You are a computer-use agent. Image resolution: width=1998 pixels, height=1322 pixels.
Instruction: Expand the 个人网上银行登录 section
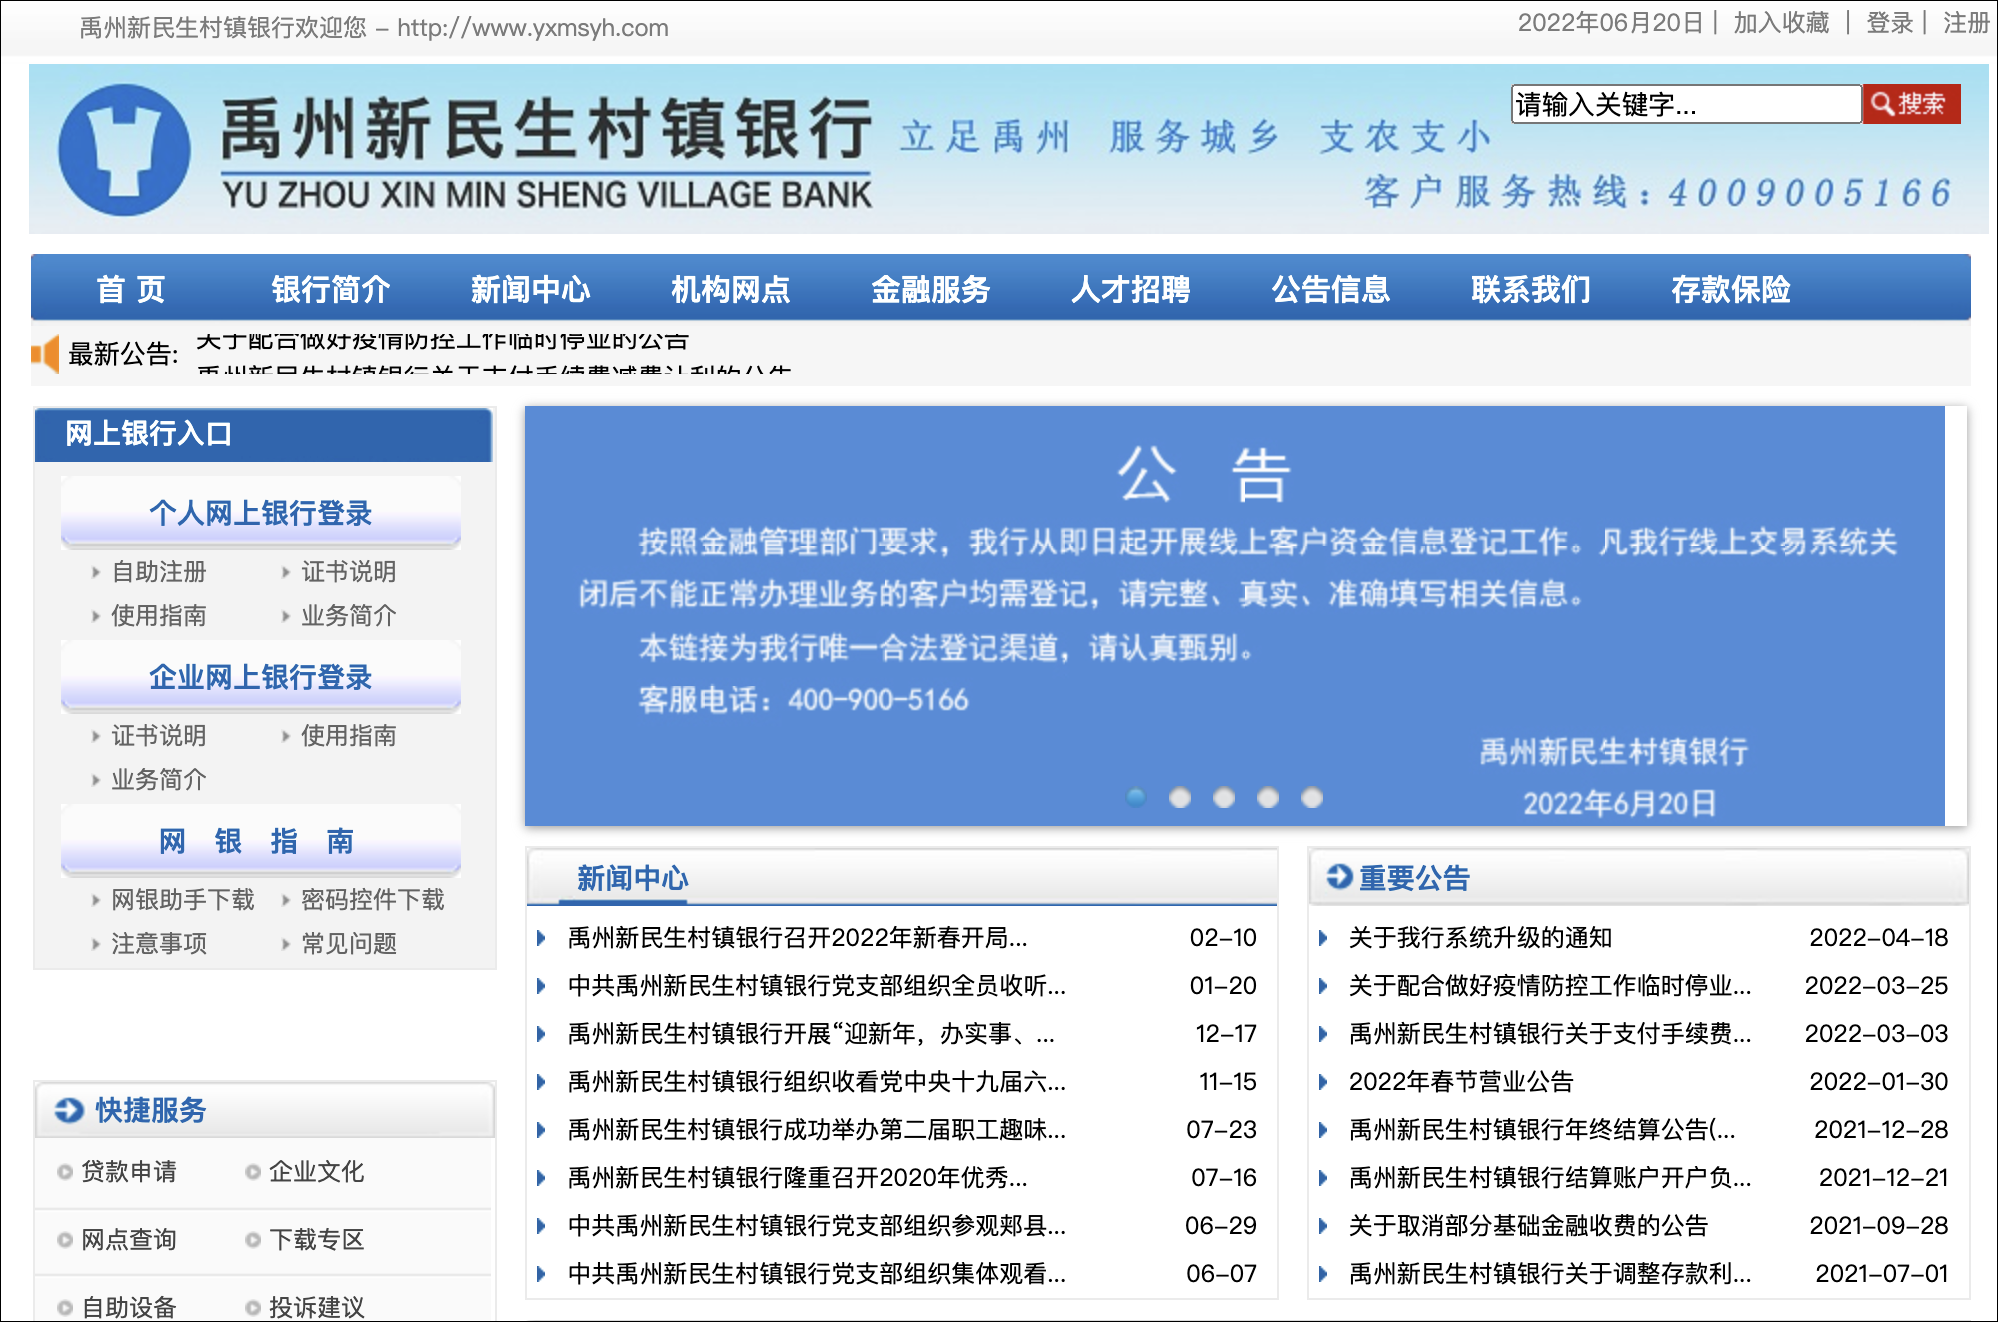click(x=260, y=513)
